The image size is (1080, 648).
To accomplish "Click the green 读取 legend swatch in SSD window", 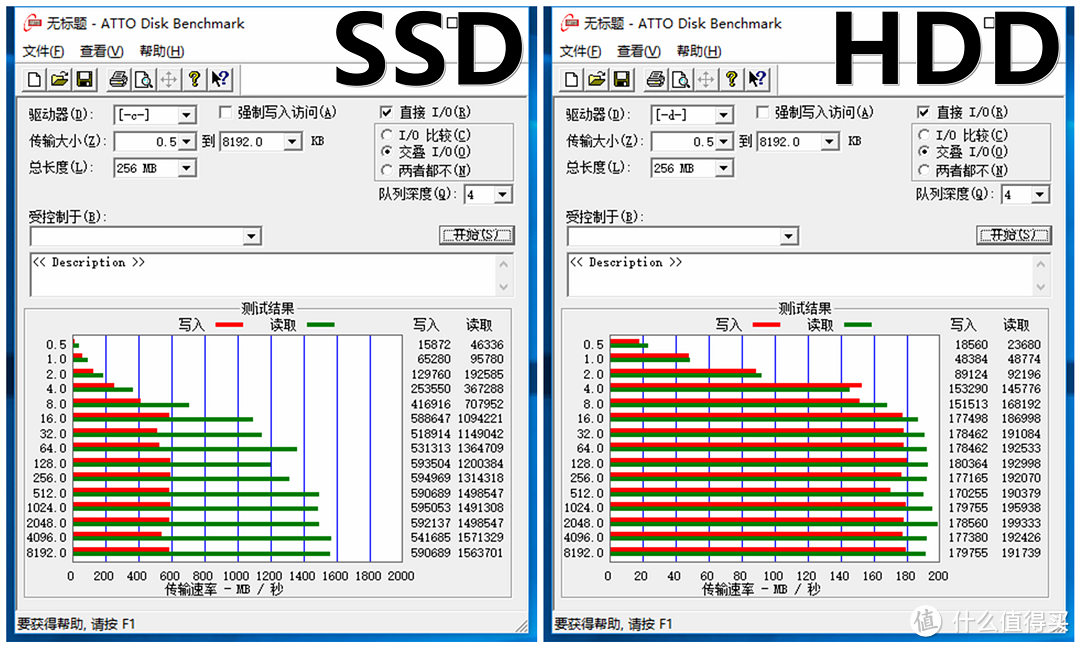I will coord(321,325).
